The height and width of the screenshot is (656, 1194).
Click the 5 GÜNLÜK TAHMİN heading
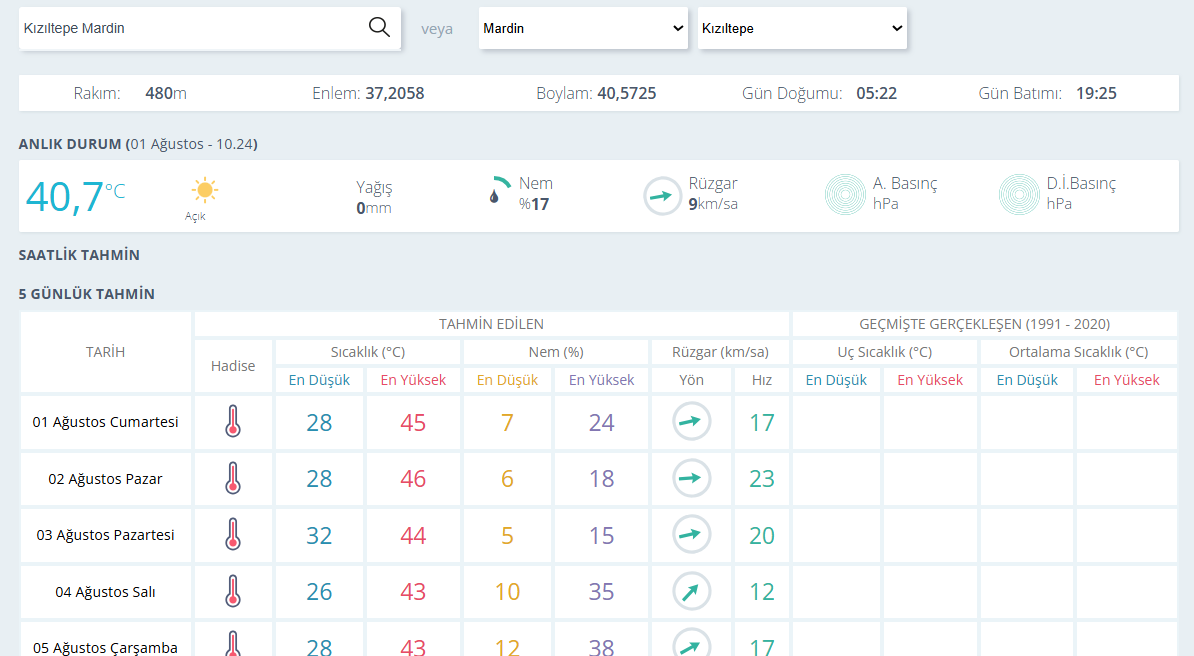[x=87, y=294]
